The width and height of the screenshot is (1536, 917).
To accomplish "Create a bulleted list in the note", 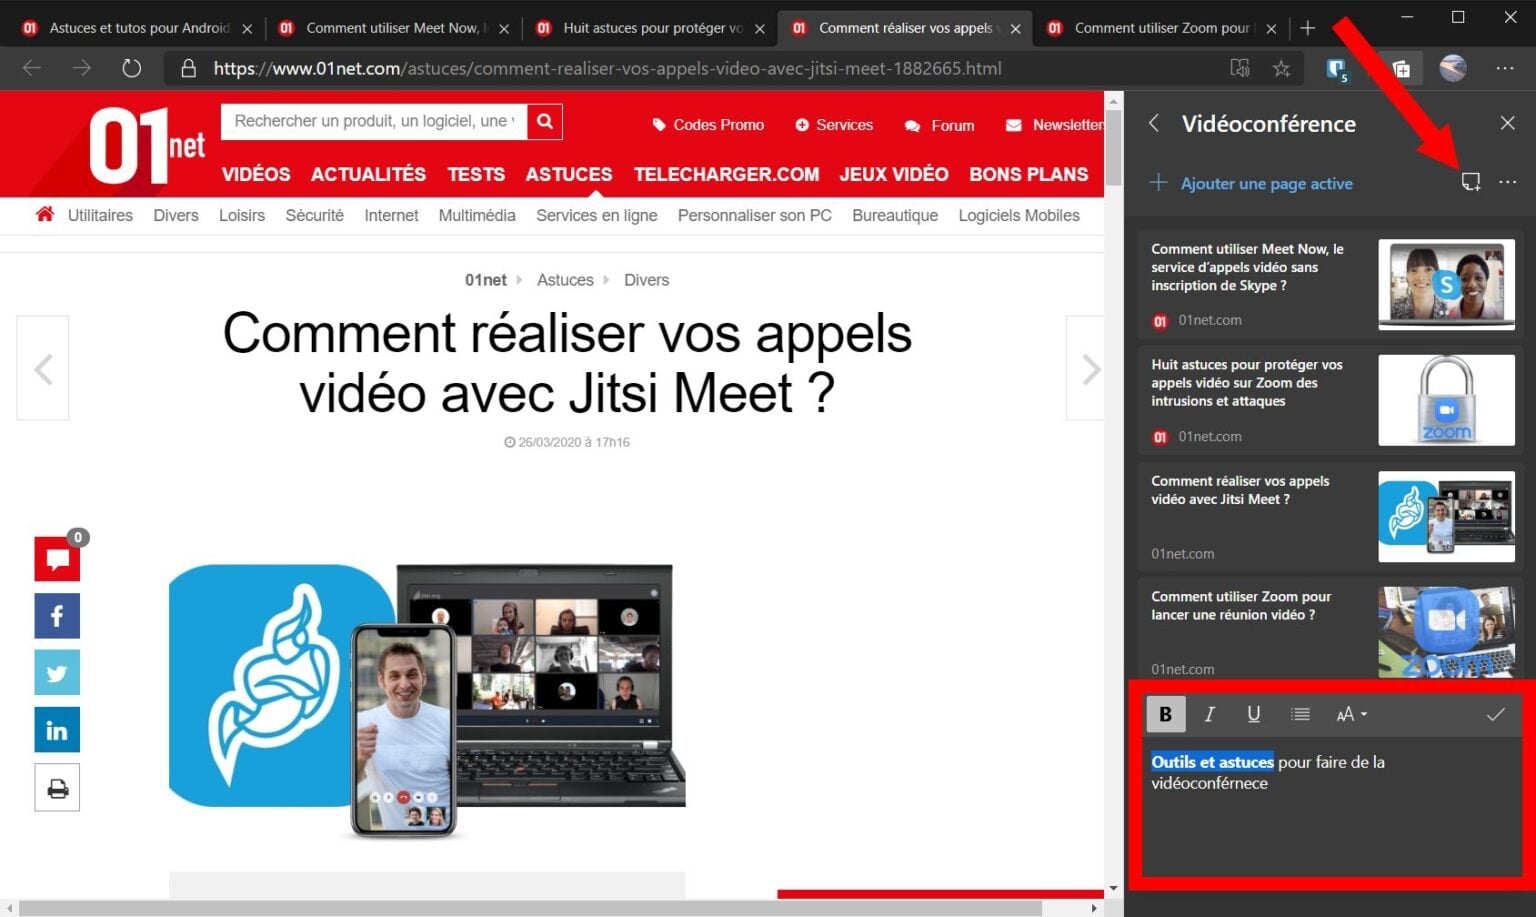I will [x=1299, y=714].
